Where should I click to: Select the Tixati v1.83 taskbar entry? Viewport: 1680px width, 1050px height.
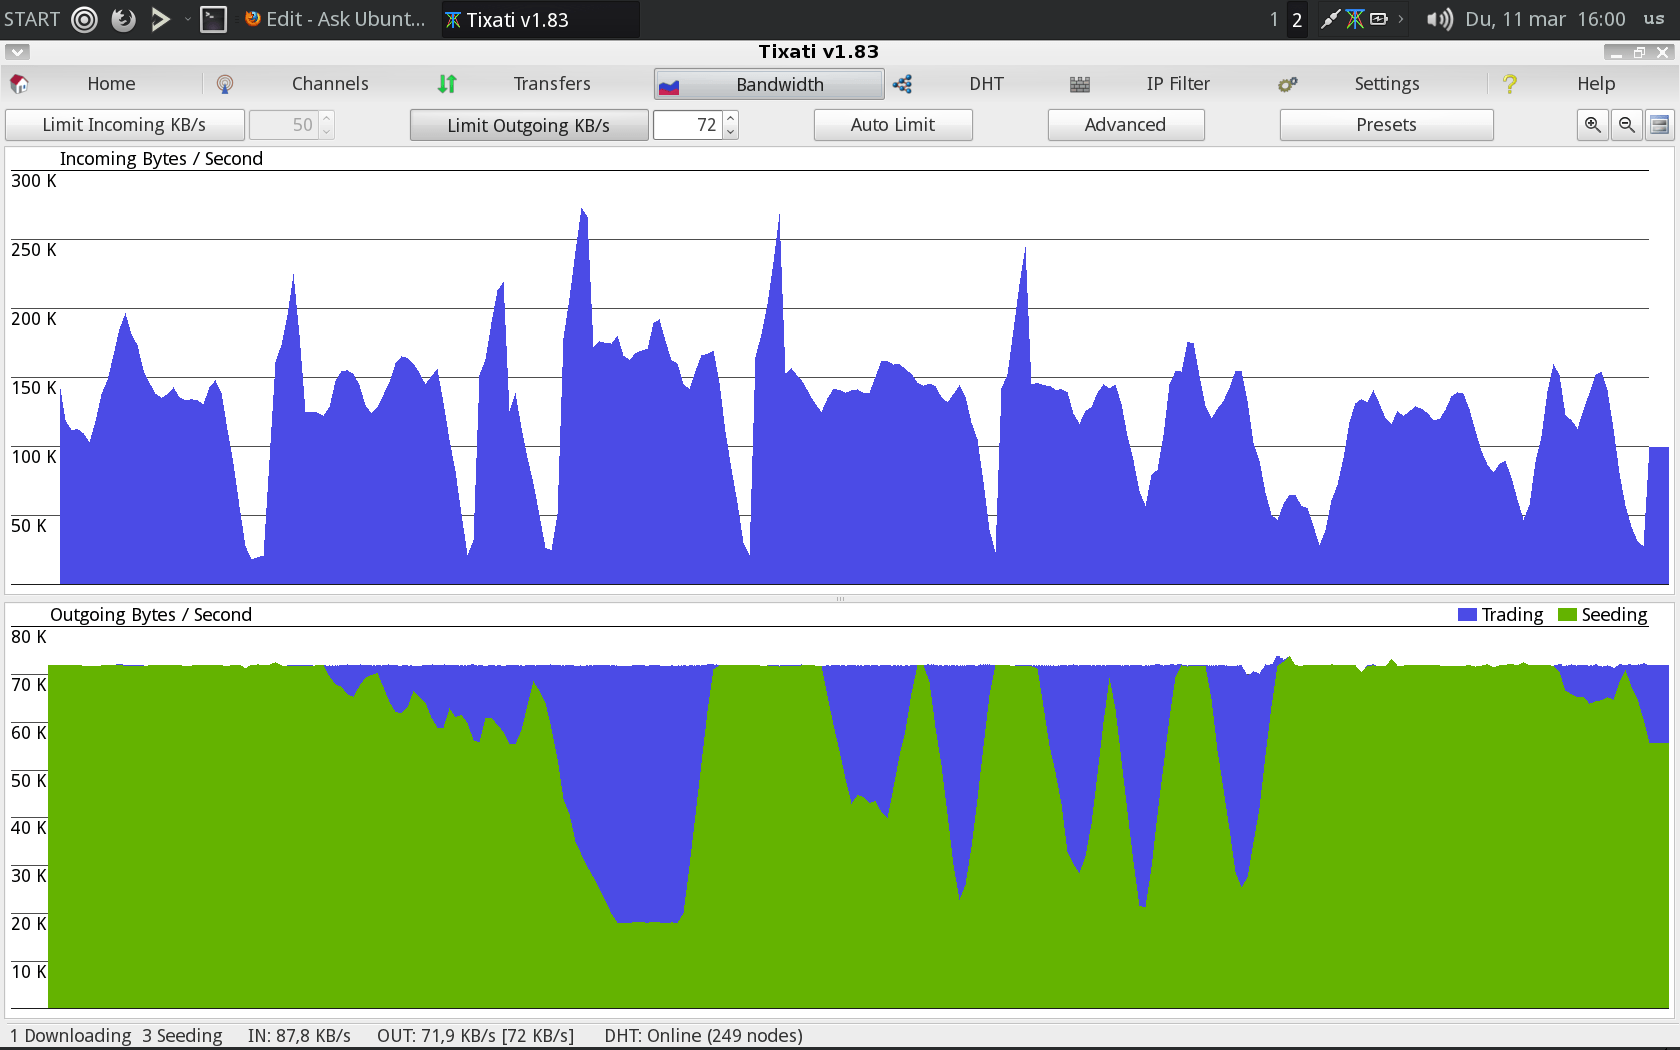tap(540, 19)
